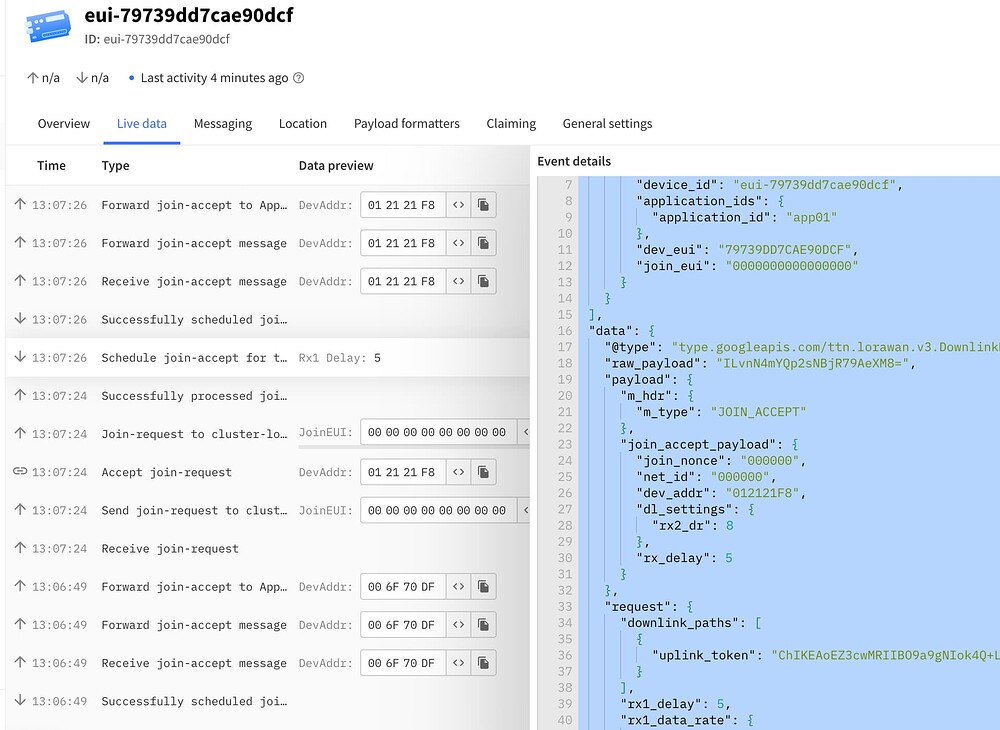Select DevAddr field 01 21 21 F8 in Accept join-request row
The image size is (1000, 730).
[x=403, y=472]
